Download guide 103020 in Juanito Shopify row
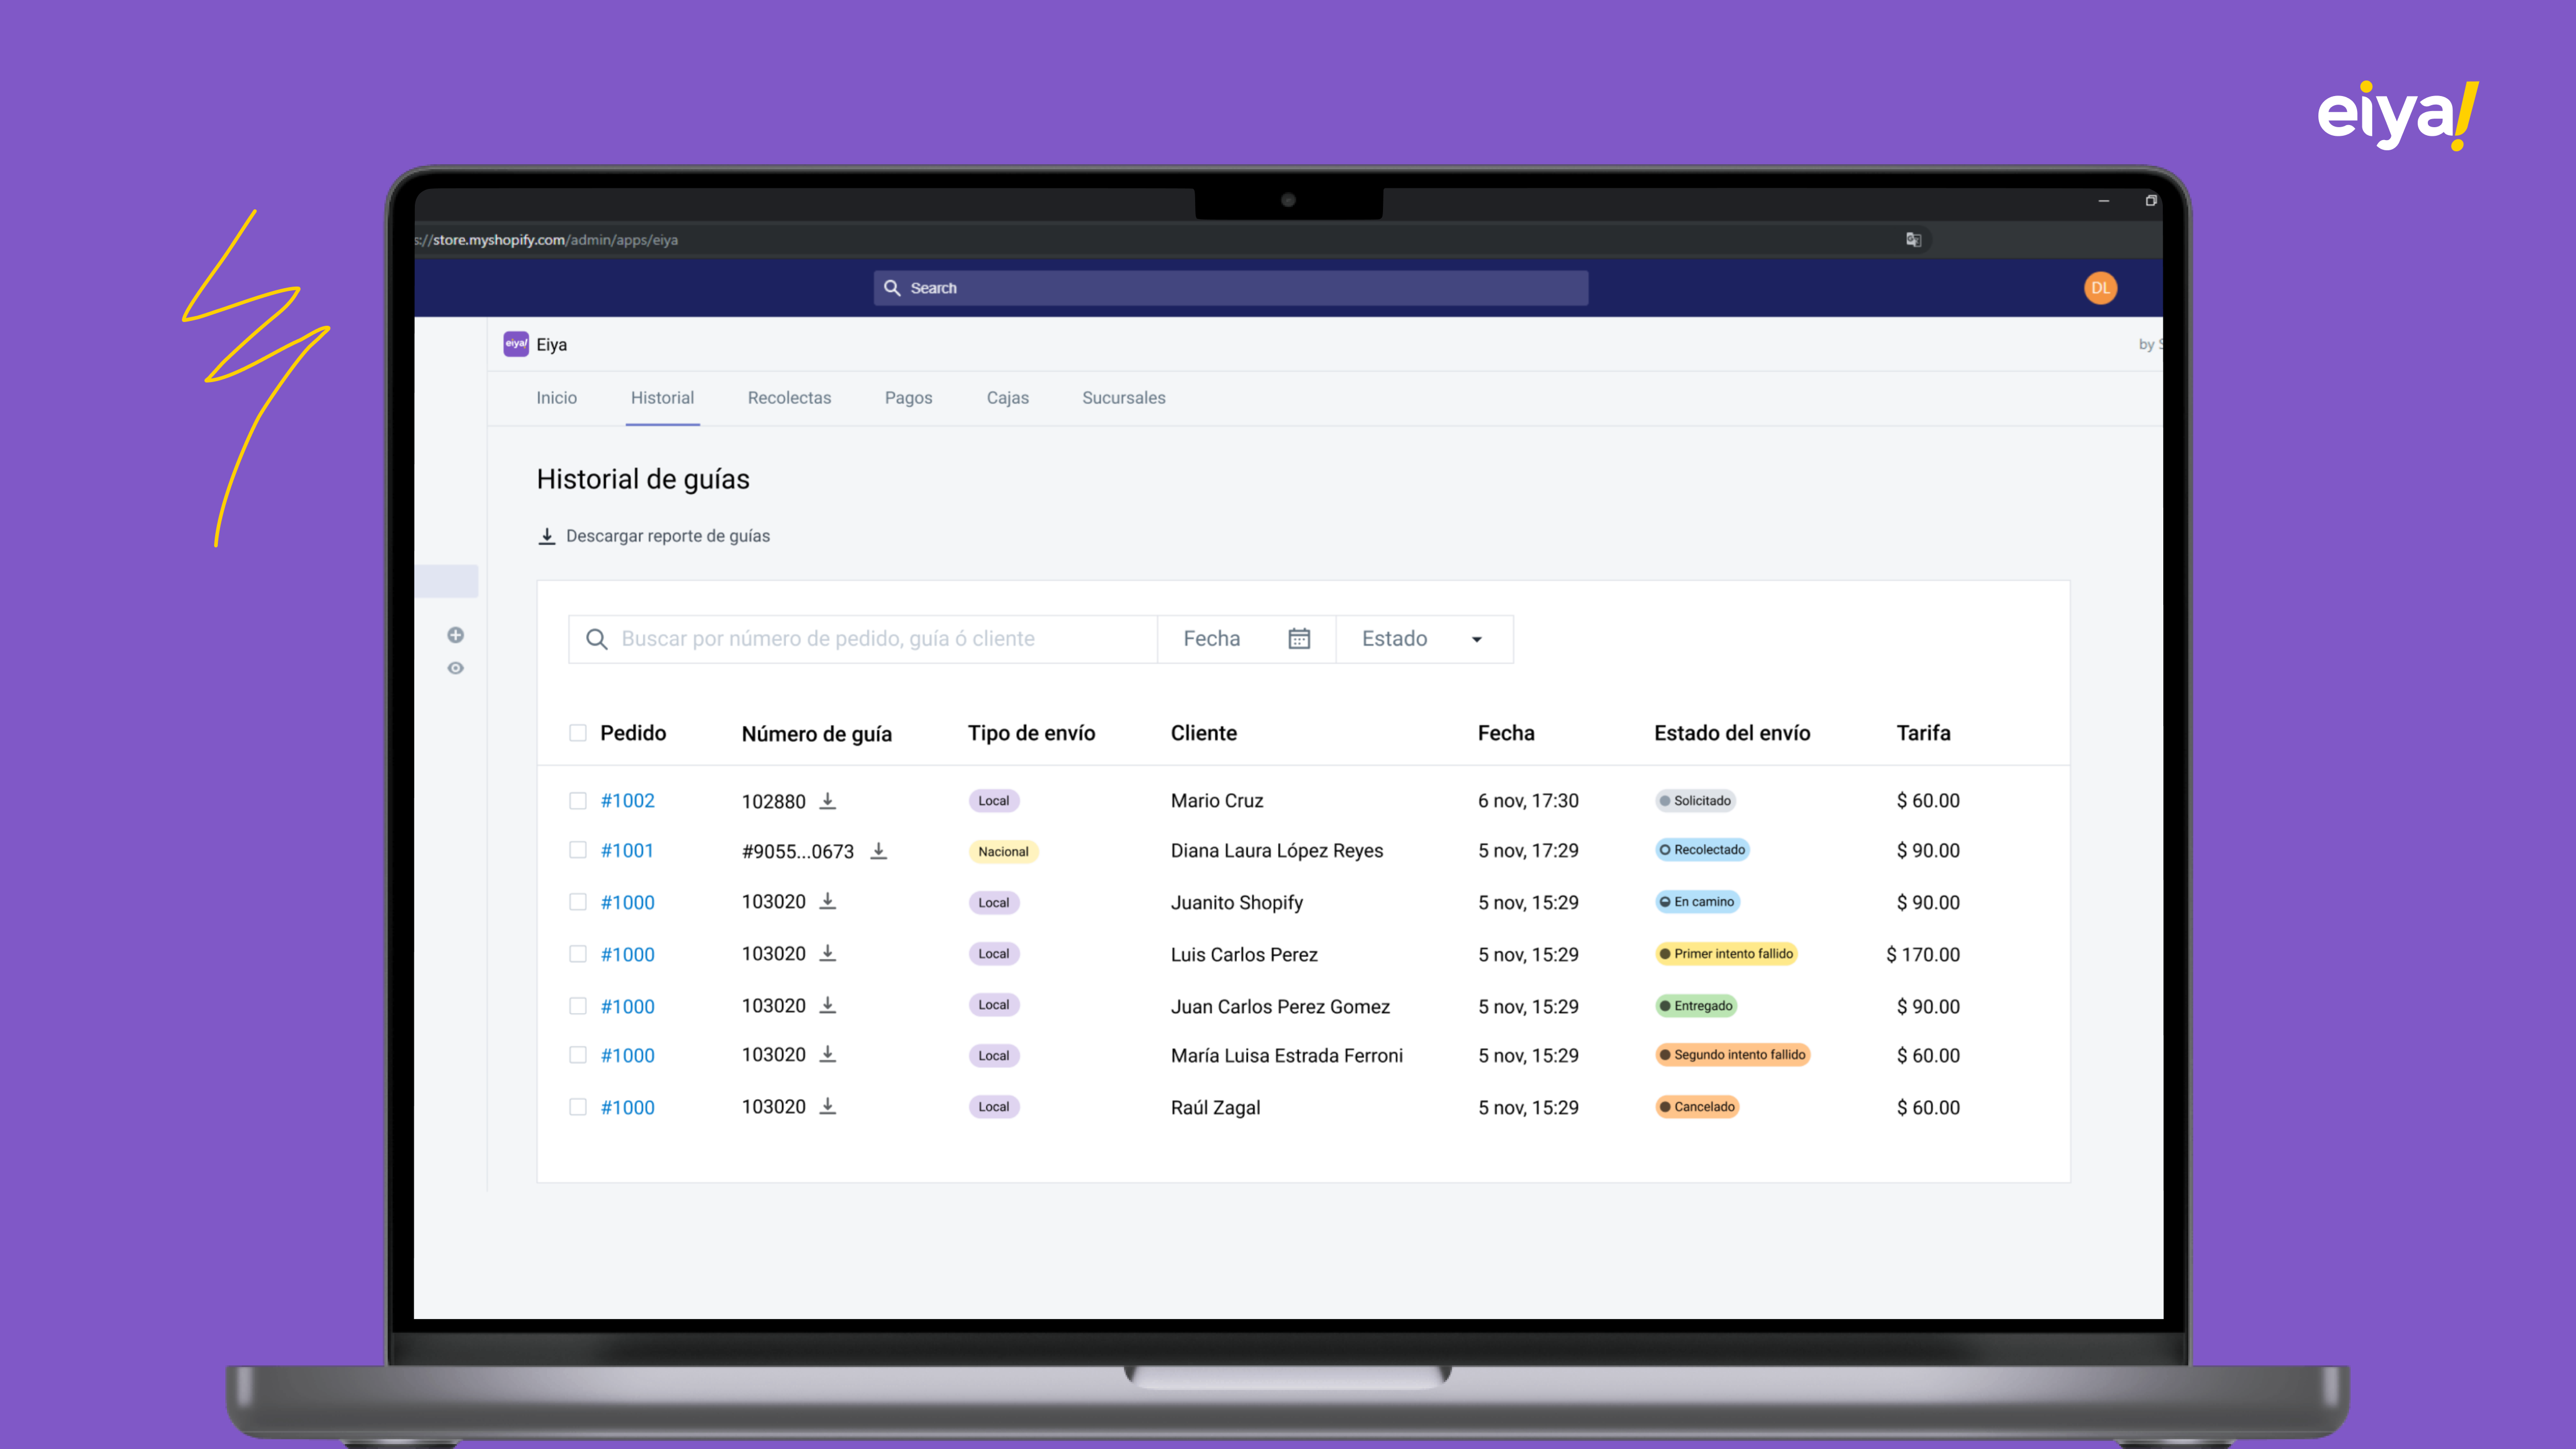 click(828, 901)
